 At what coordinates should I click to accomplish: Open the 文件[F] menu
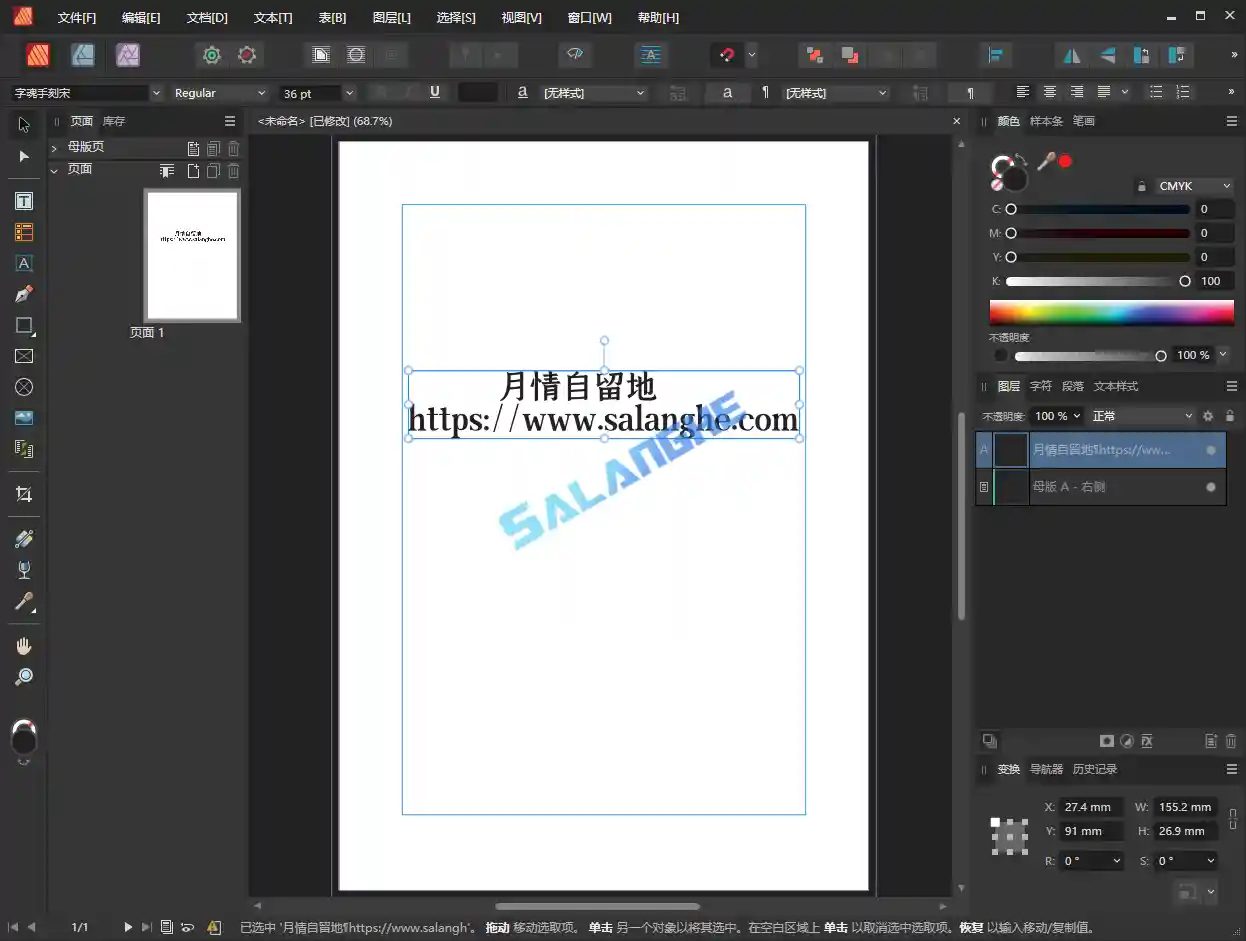point(77,17)
